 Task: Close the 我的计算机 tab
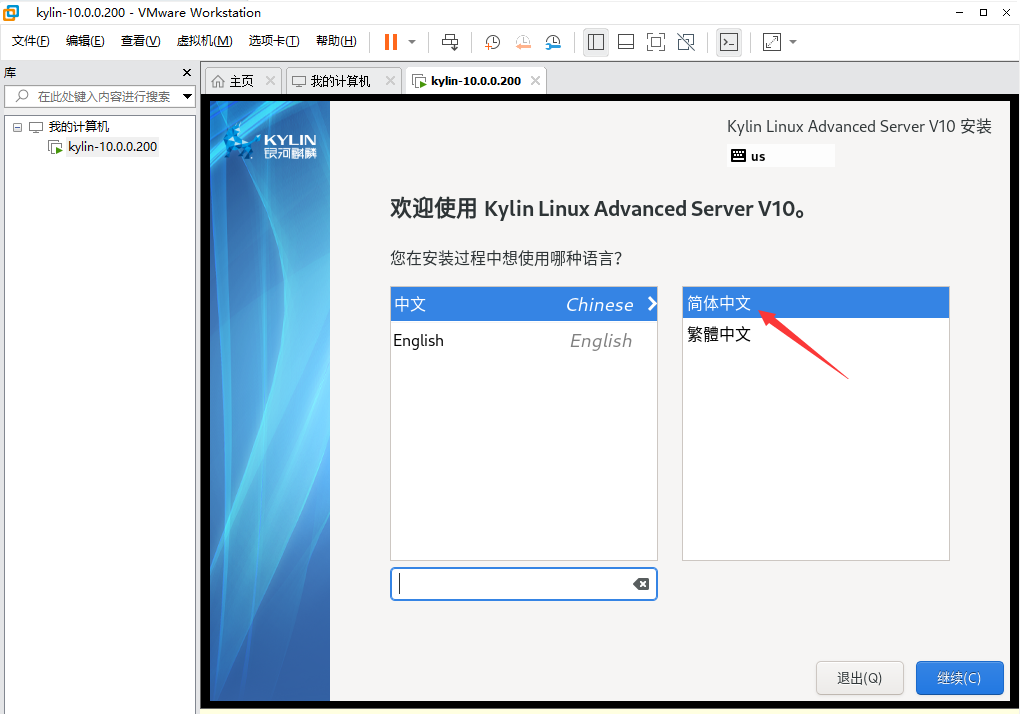coord(390,81)
